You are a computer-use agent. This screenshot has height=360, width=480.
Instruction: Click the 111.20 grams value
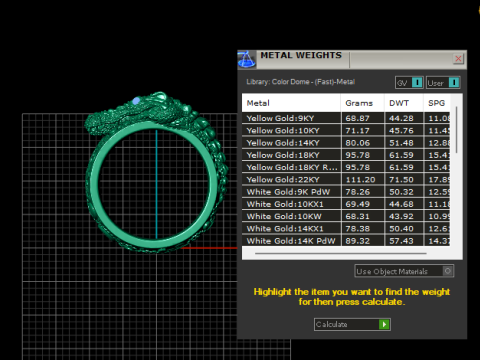coord(360,180)
